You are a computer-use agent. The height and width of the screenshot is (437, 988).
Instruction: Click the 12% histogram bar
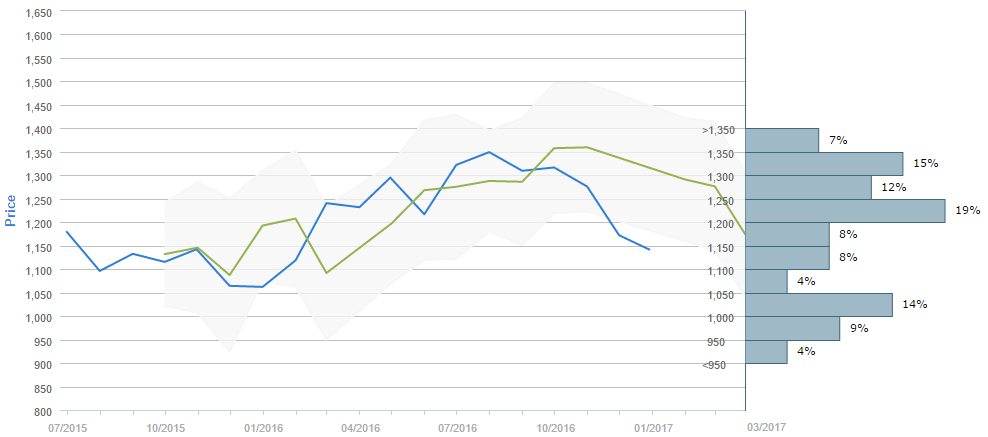(808, 188)
